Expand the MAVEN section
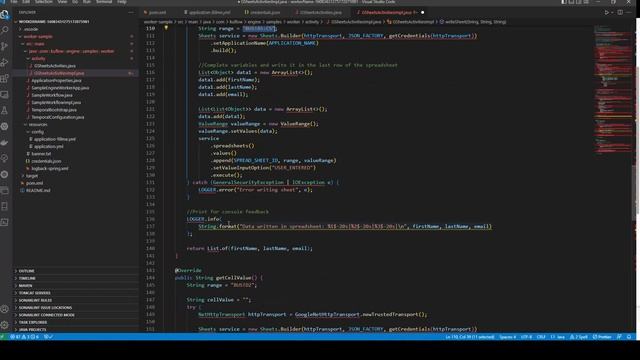Viewport: 640px width, 360px height. [76, 286]
